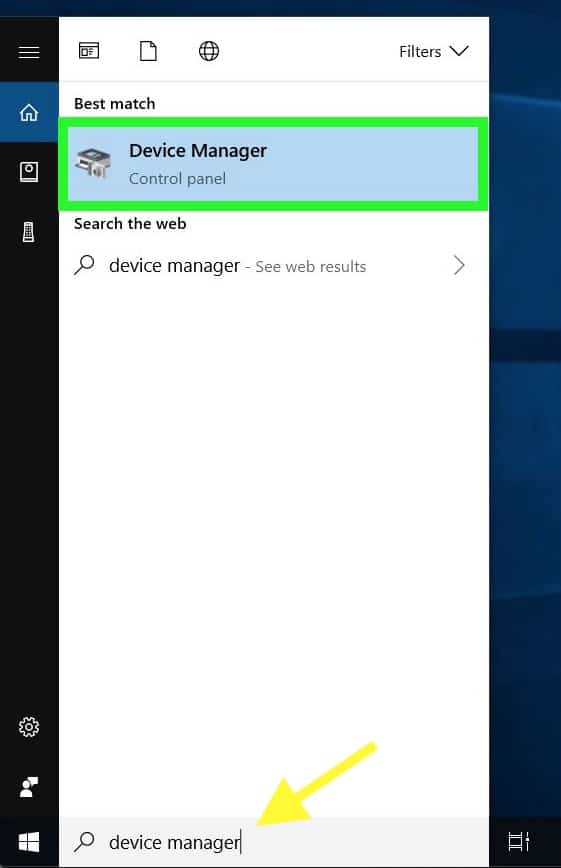Filter results by Web globe icon
This screenshot has height=868, width=561.
[x=209, y=51]
